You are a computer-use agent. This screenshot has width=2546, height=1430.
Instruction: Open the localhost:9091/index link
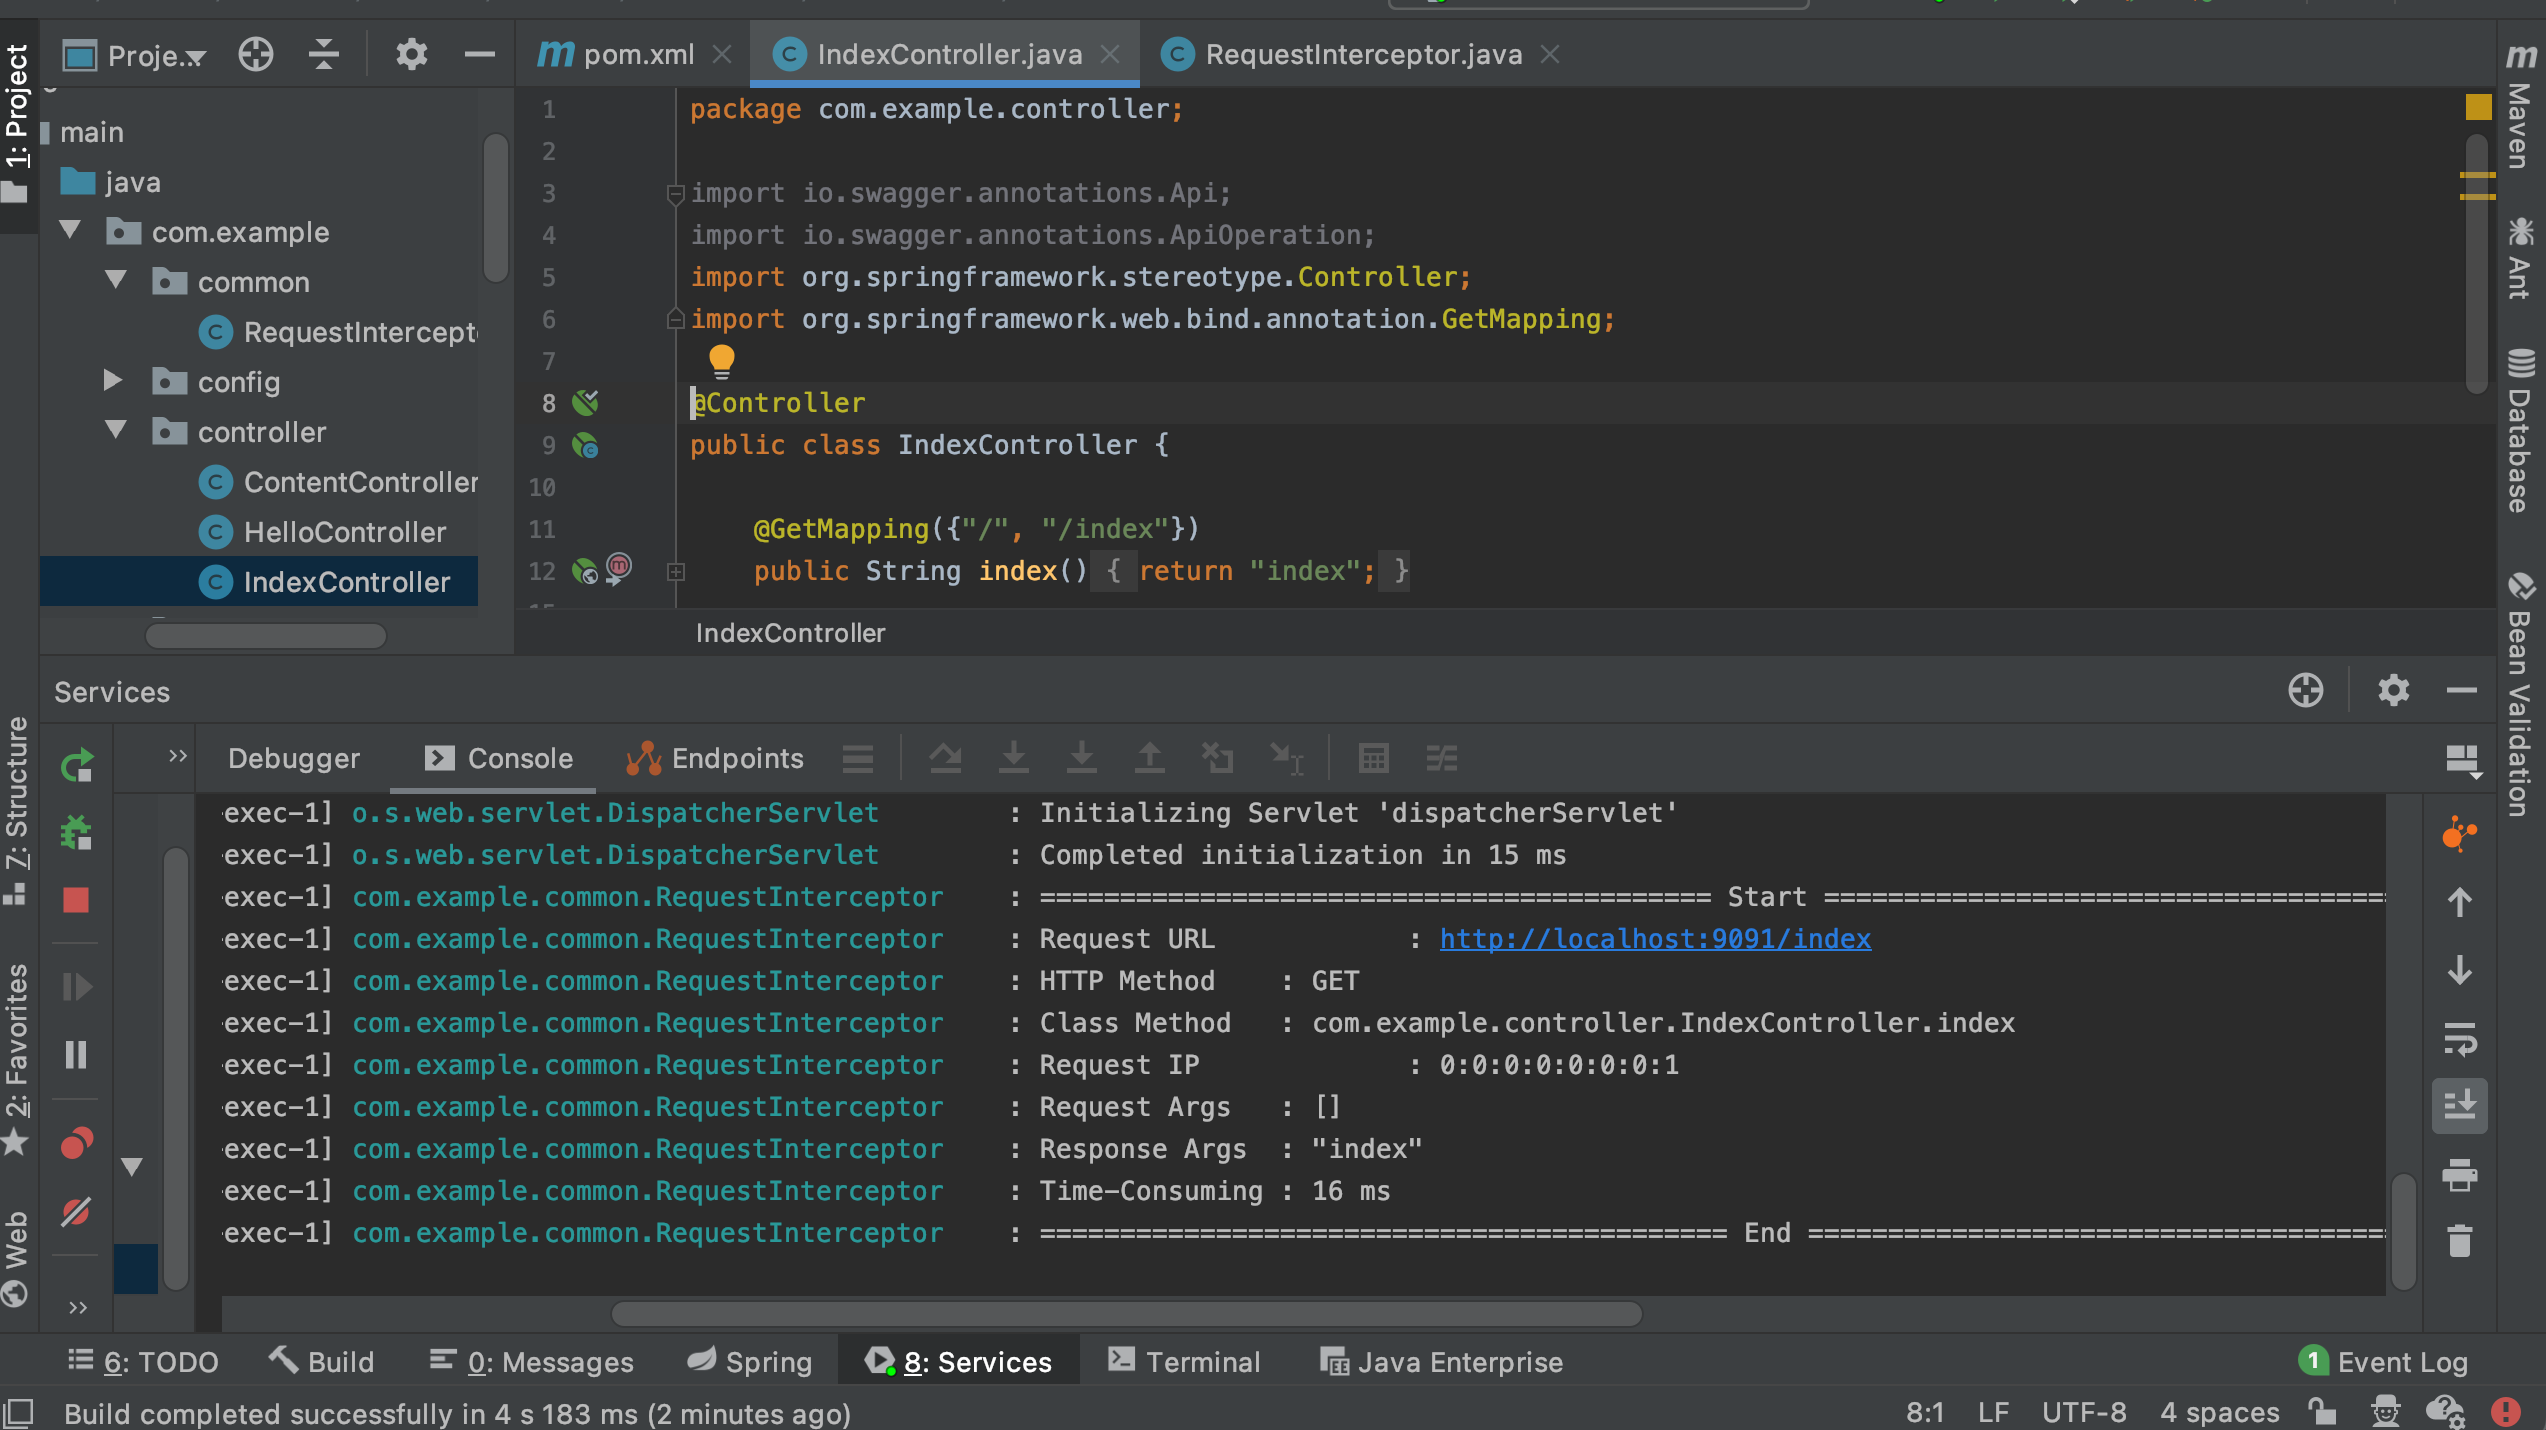tap(1655, 939)
